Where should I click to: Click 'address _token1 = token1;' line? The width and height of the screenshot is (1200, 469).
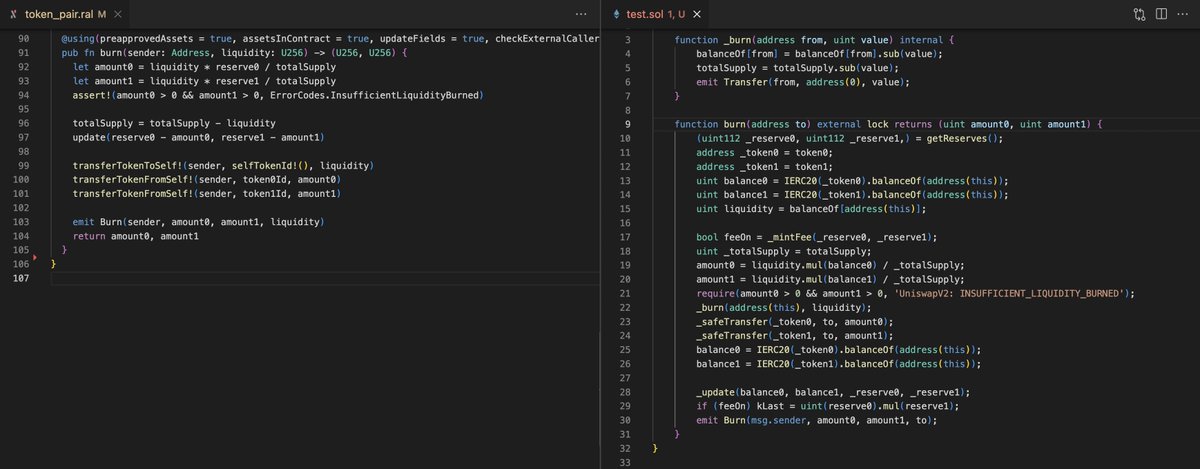767,165
